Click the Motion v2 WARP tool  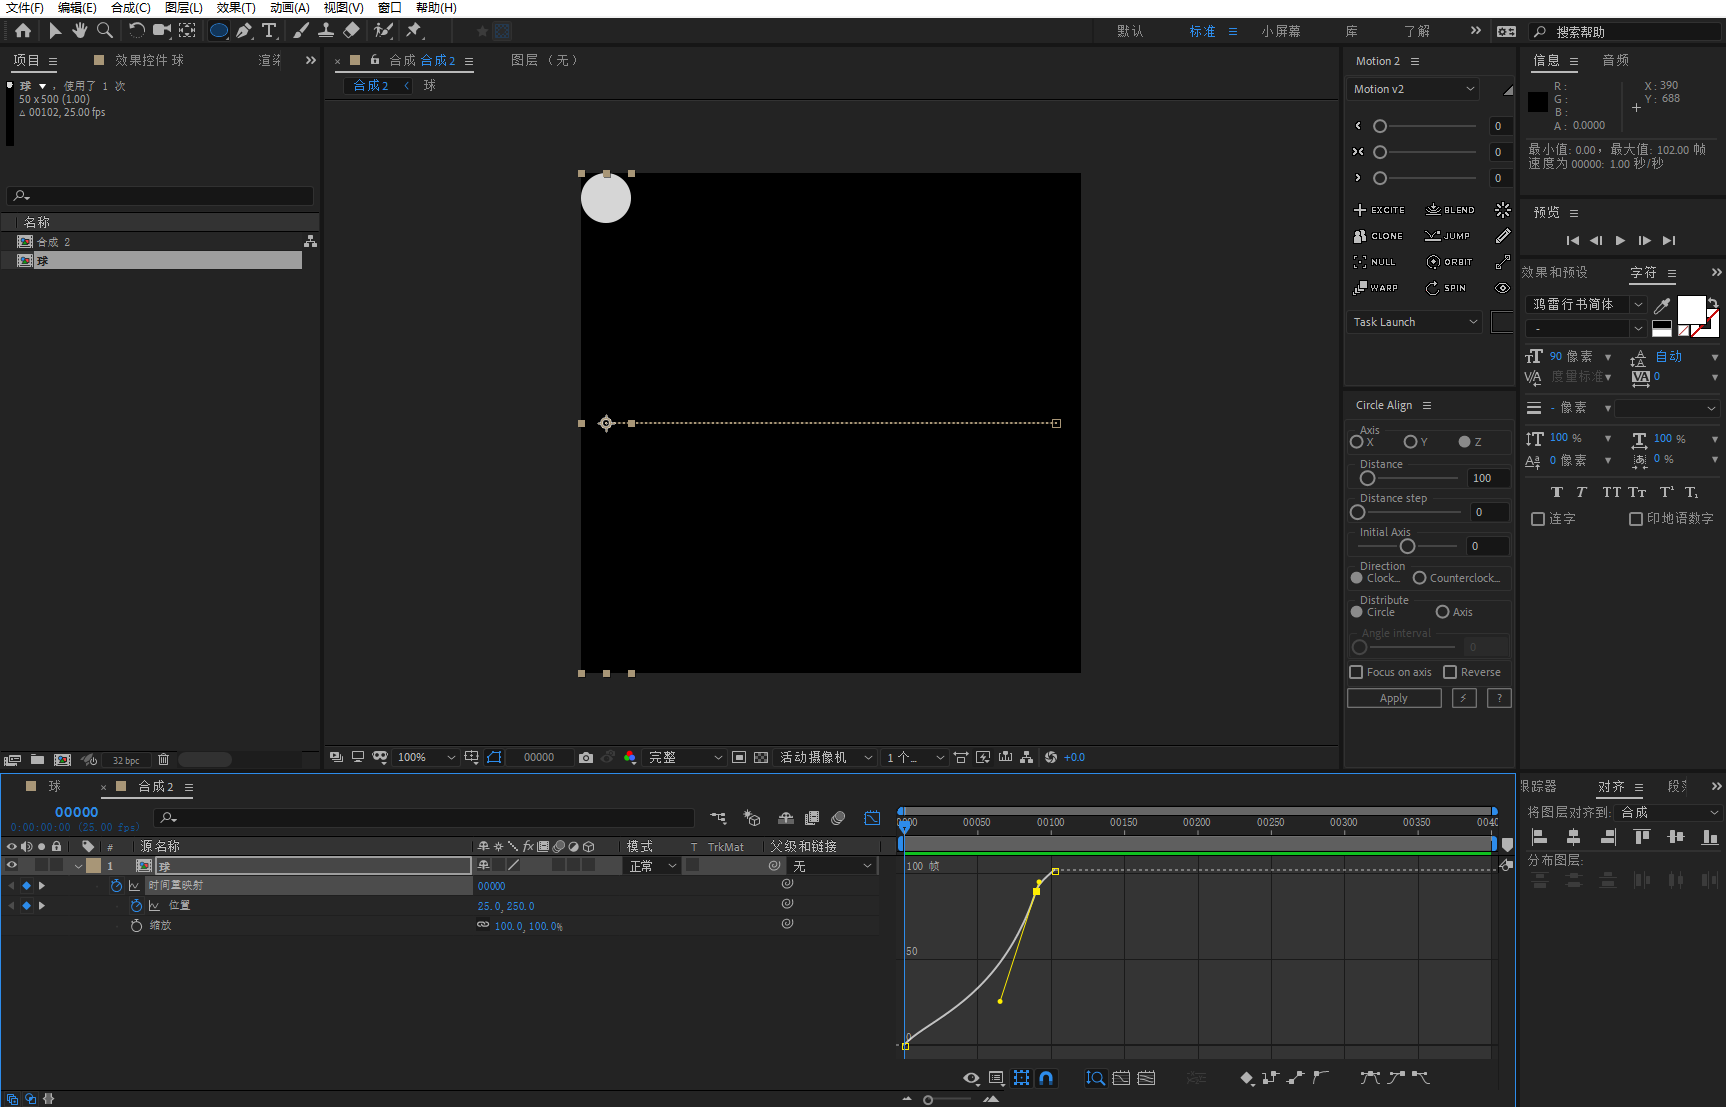click(1376, 288)
